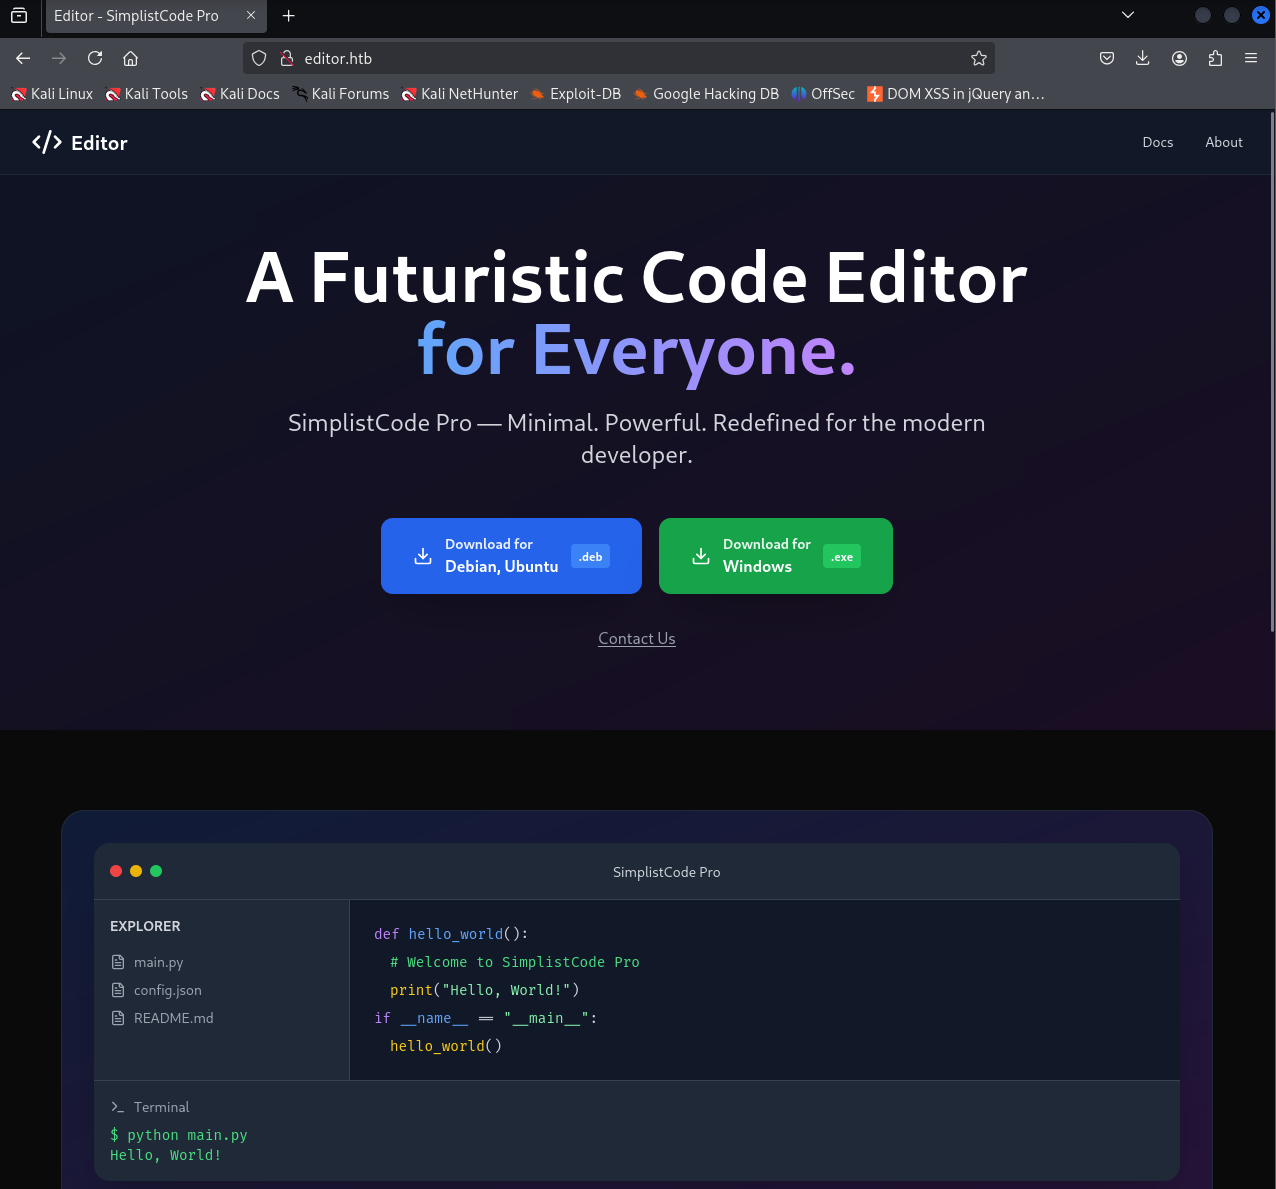Expand the list all tabs chevron
This screenshot has height=1189, width=1276.
[1128, 15]
